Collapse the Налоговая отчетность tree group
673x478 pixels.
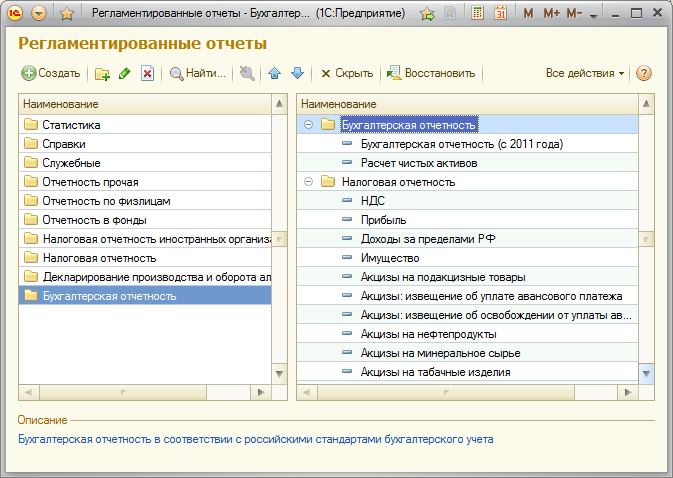pyautogui.click(x=308, y=182)
